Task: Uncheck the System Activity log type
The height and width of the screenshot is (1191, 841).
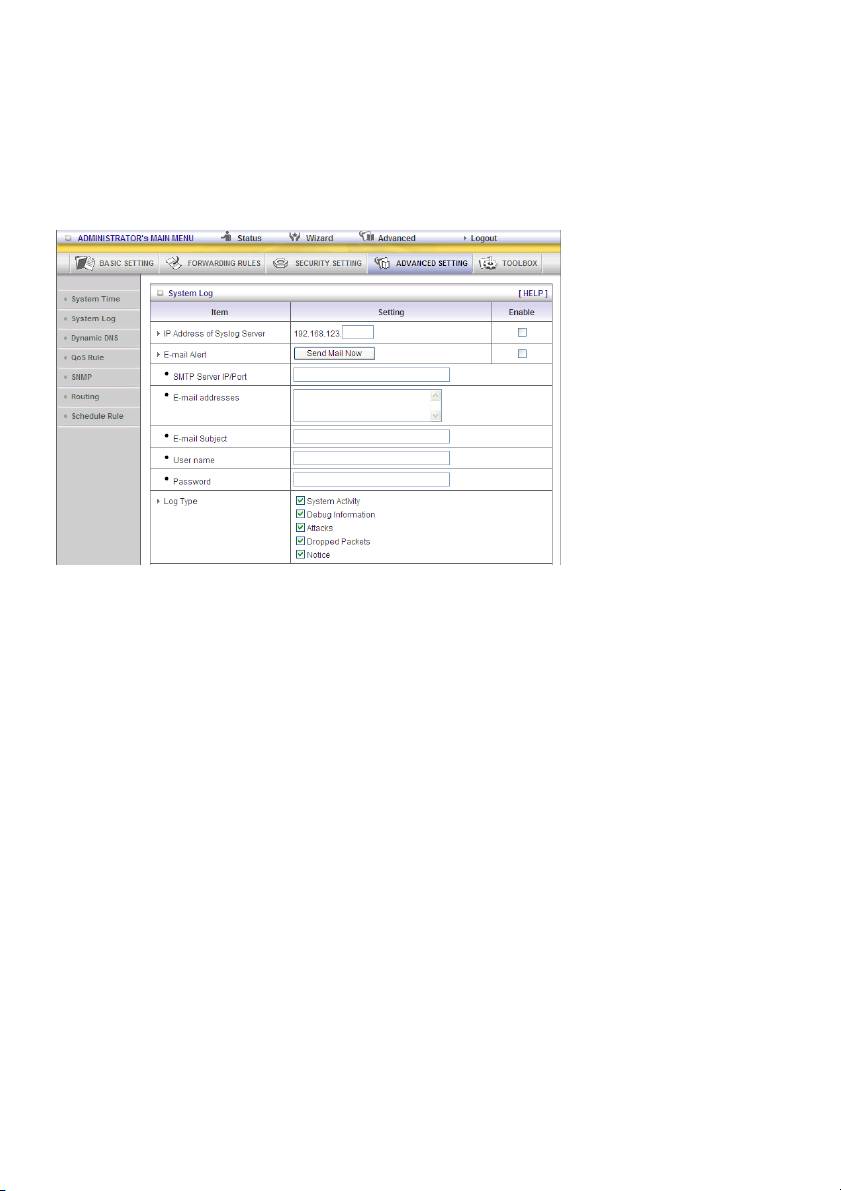Action: point(301,501)
